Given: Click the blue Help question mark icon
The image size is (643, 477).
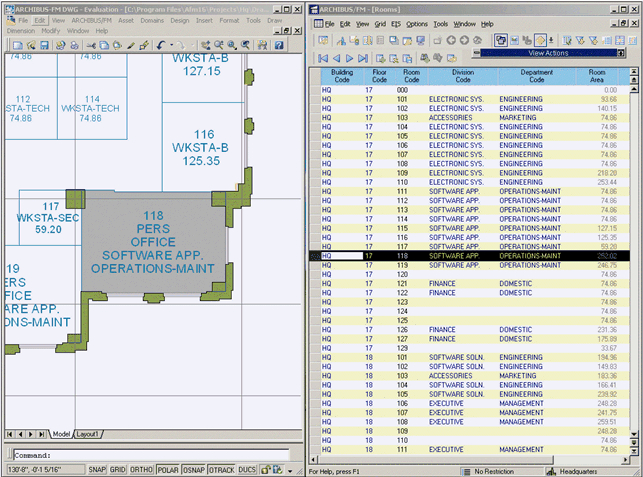Looking at the screenshot, I should click(x=279, y=45).
